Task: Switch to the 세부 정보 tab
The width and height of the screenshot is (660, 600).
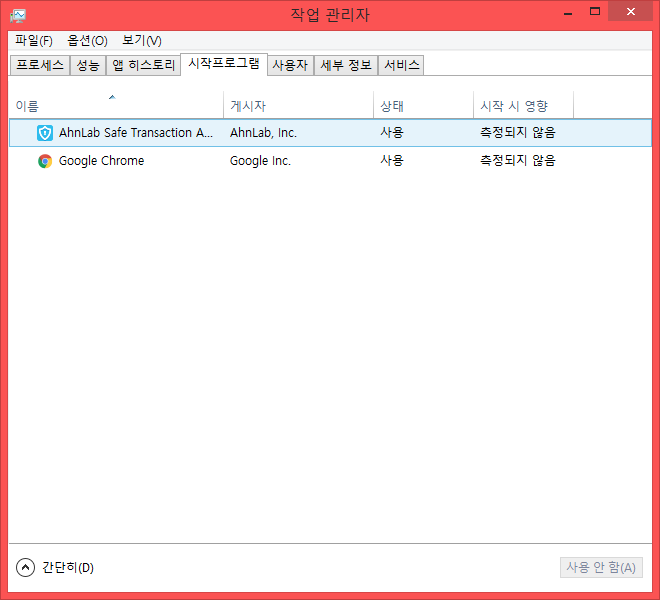Action: click(346, 65)
